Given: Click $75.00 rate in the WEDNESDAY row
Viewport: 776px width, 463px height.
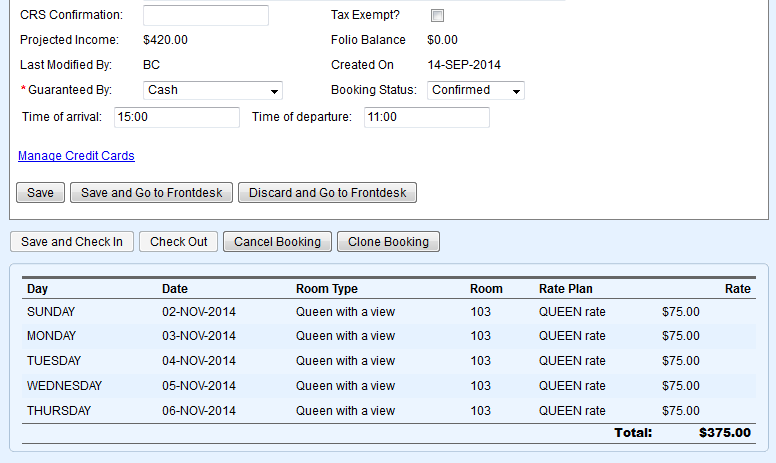Looking at the screenshot, I should (x=681, y=386).
